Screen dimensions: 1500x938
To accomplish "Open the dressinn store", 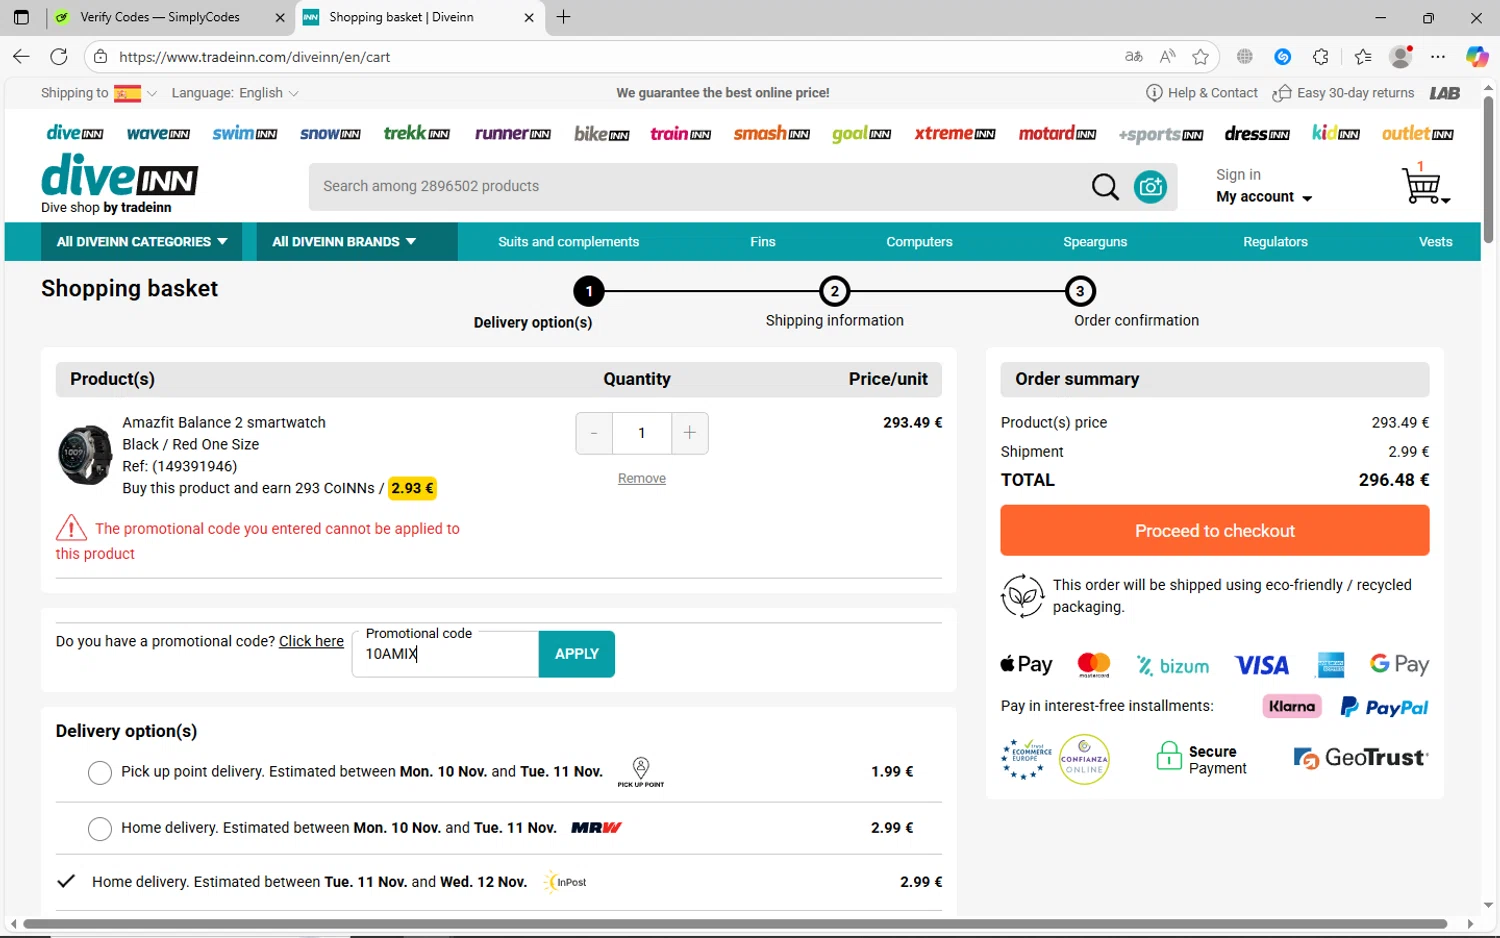I will 1256,133.
